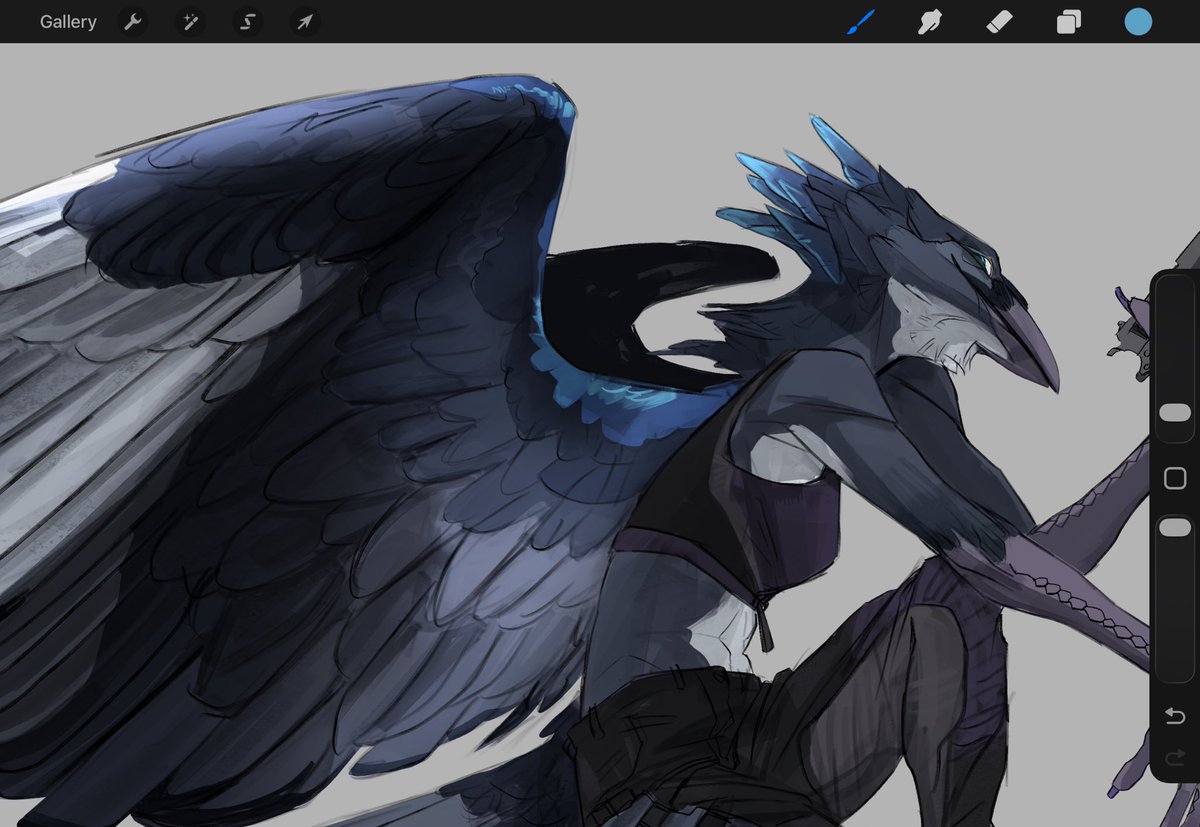Switch to the Eraser tool
Image resolution: width=1200 pixels, height=827 pixels.
(999, 21)
